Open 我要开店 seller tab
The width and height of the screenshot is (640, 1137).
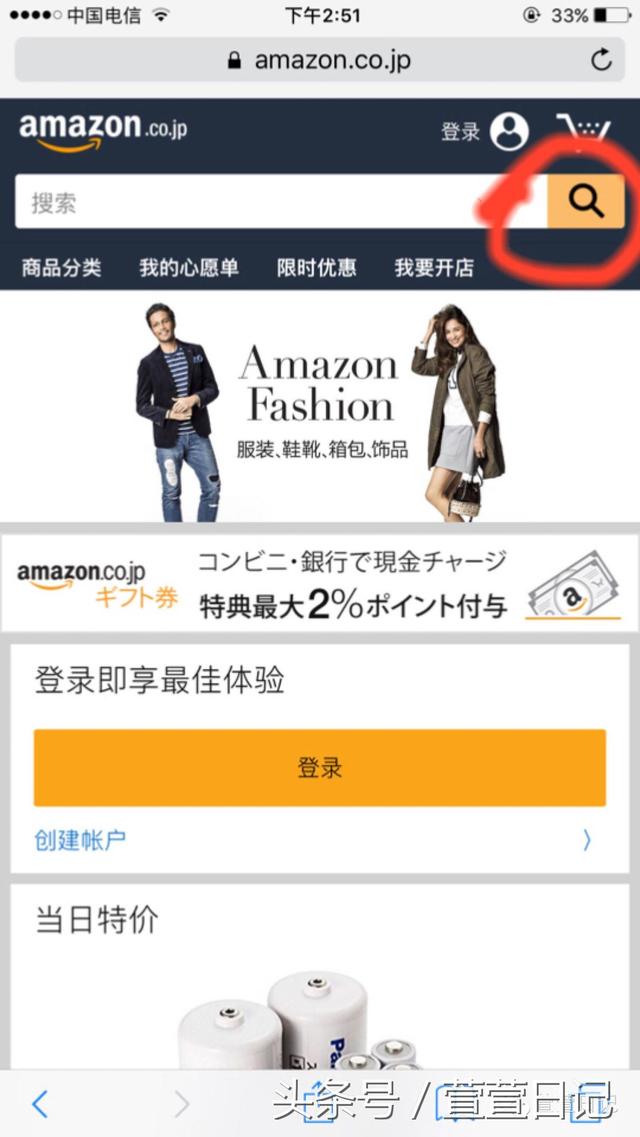434,268
